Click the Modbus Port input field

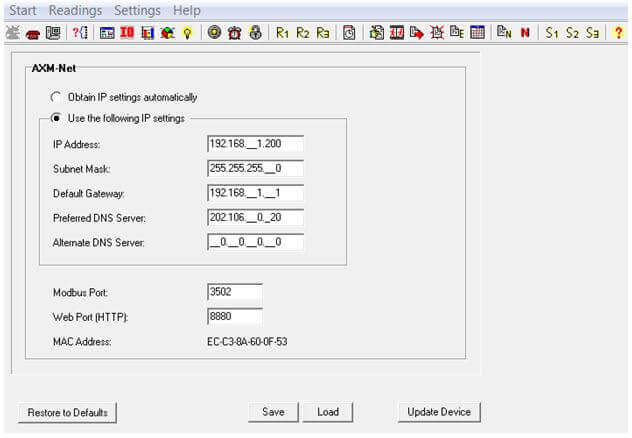point(234,291)
